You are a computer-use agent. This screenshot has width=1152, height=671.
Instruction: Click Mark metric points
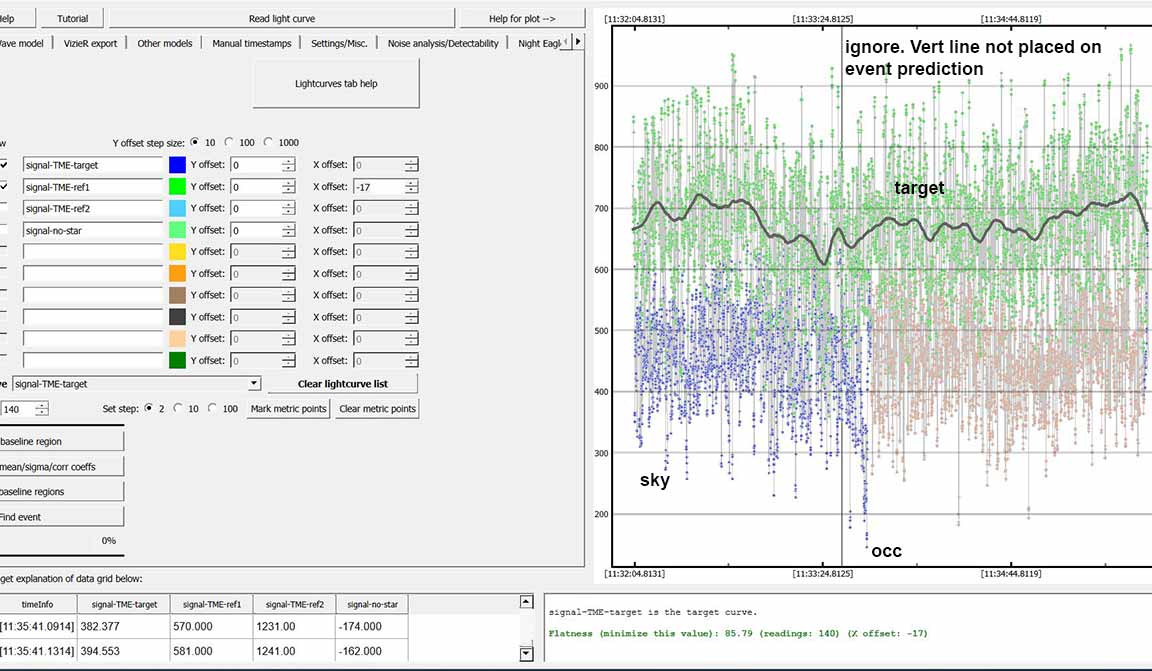(289, 409)
